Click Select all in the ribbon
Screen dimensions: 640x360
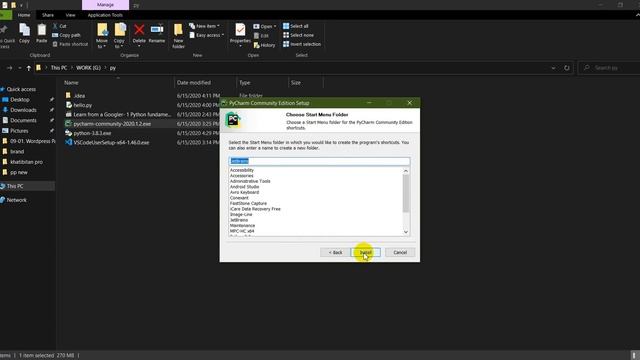296,26
